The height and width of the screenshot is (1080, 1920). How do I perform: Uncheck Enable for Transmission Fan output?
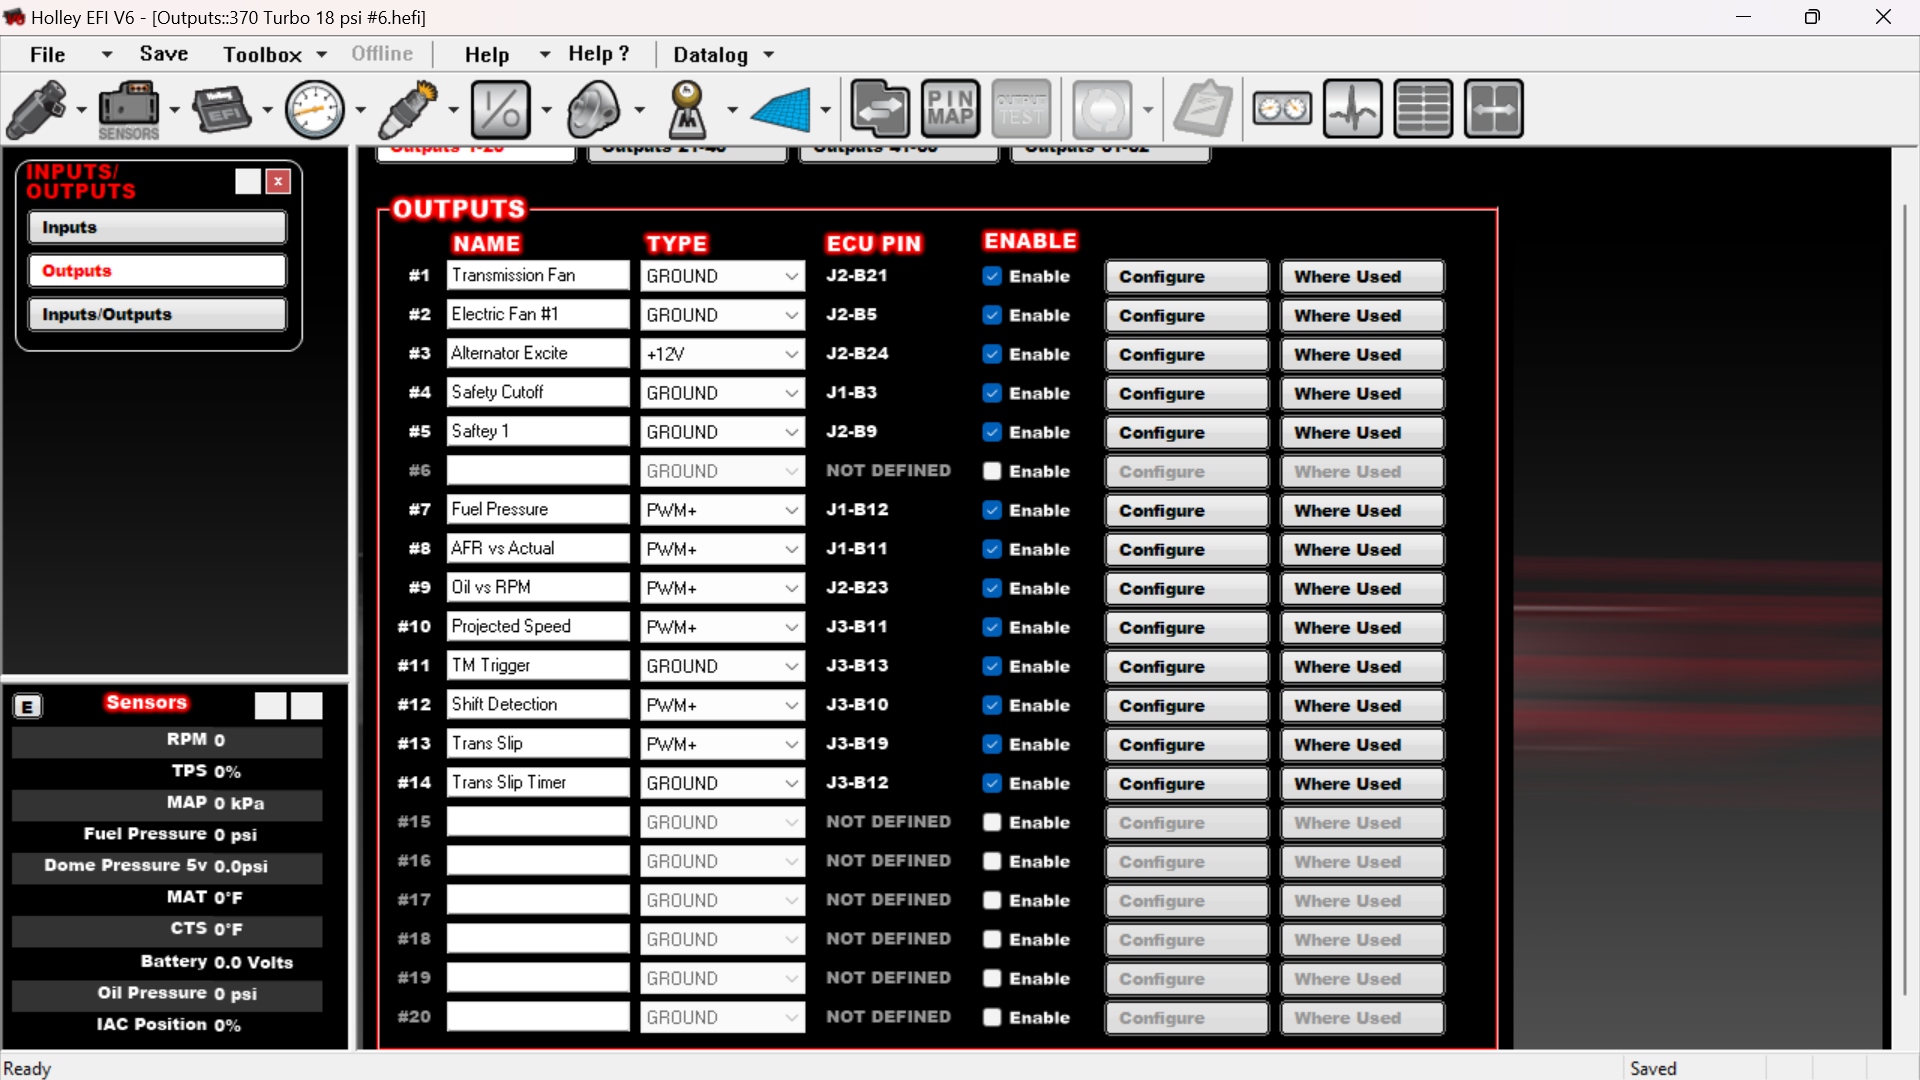click(992, 276)
